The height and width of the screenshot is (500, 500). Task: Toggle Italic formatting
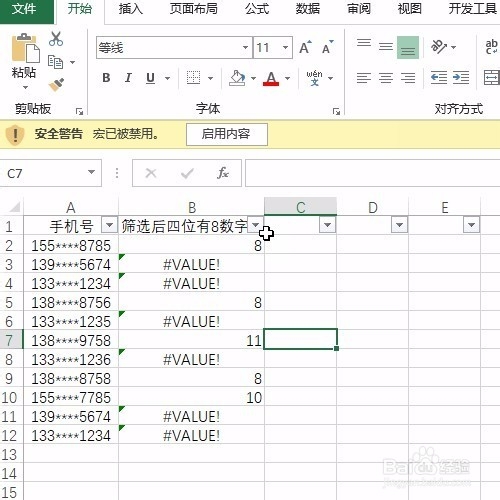click(x=128, y=78)
